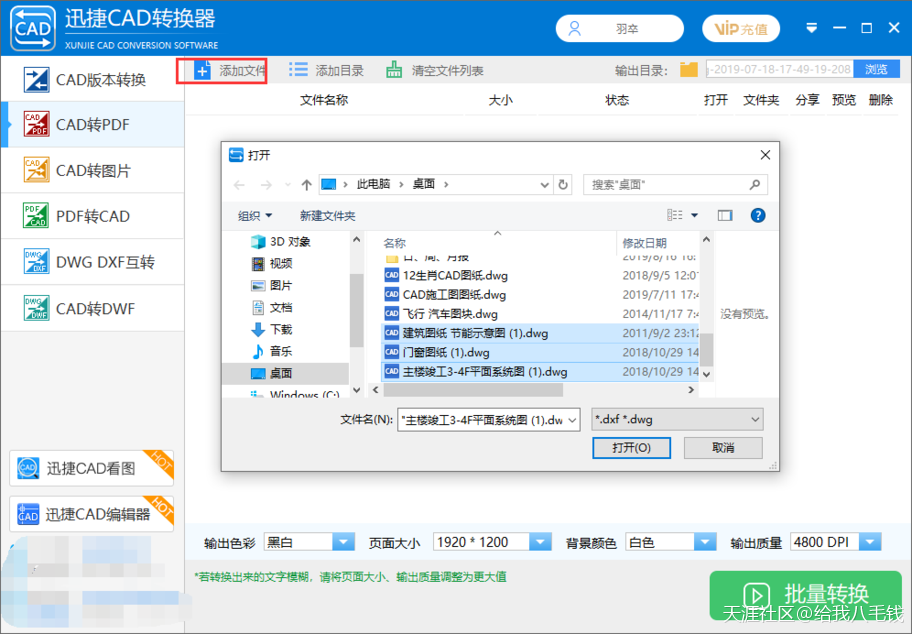Click 桌面 in the breadcrumb path
The height and width of the screenshot is (634, 912).
pyautogui.click(x=424, y=184)
